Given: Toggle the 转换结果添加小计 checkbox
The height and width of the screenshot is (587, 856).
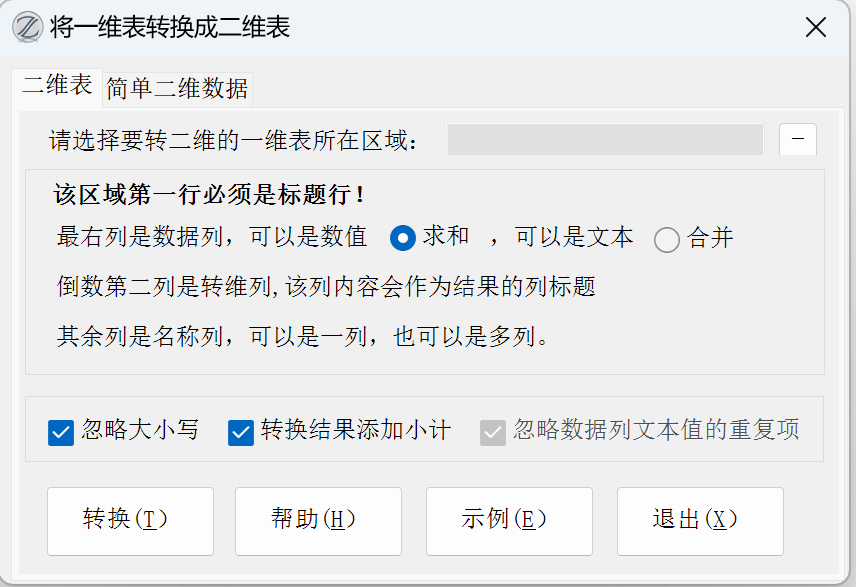Looking at the screenshot, I should point(241,432).
